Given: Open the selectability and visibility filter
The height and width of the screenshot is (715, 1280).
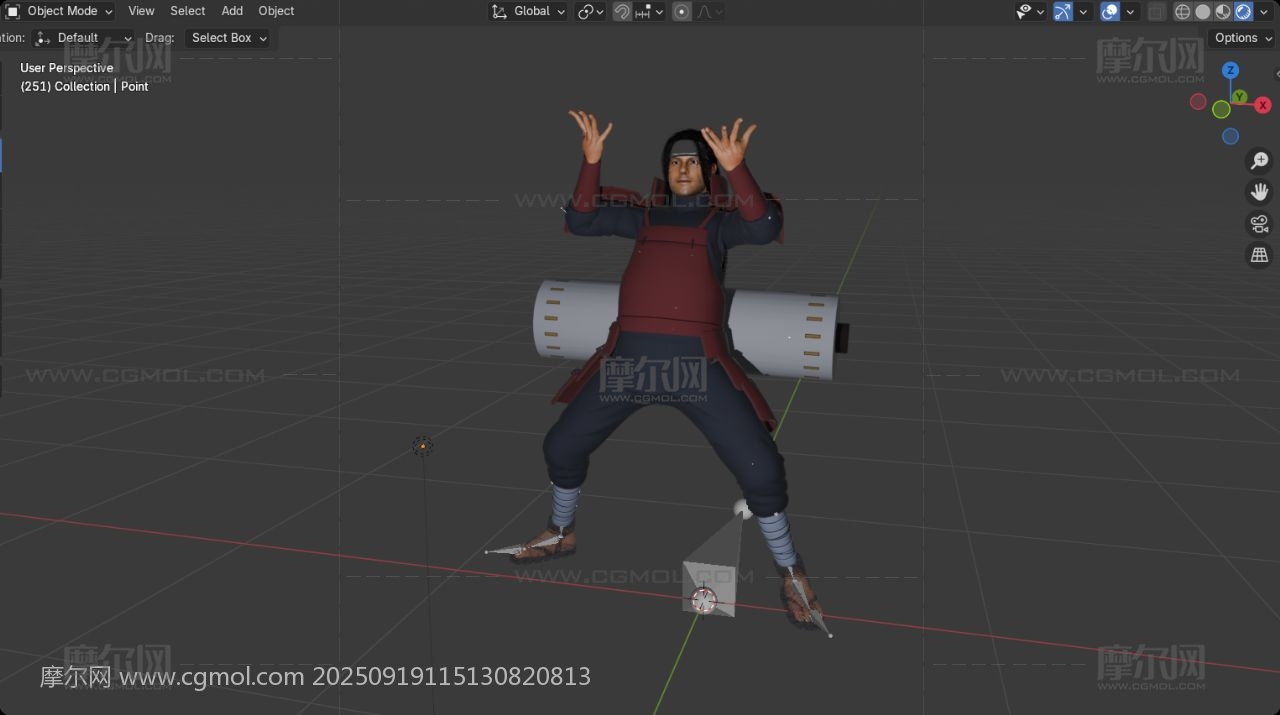Looking at the screenshot, I should (x=1029, y=11).
